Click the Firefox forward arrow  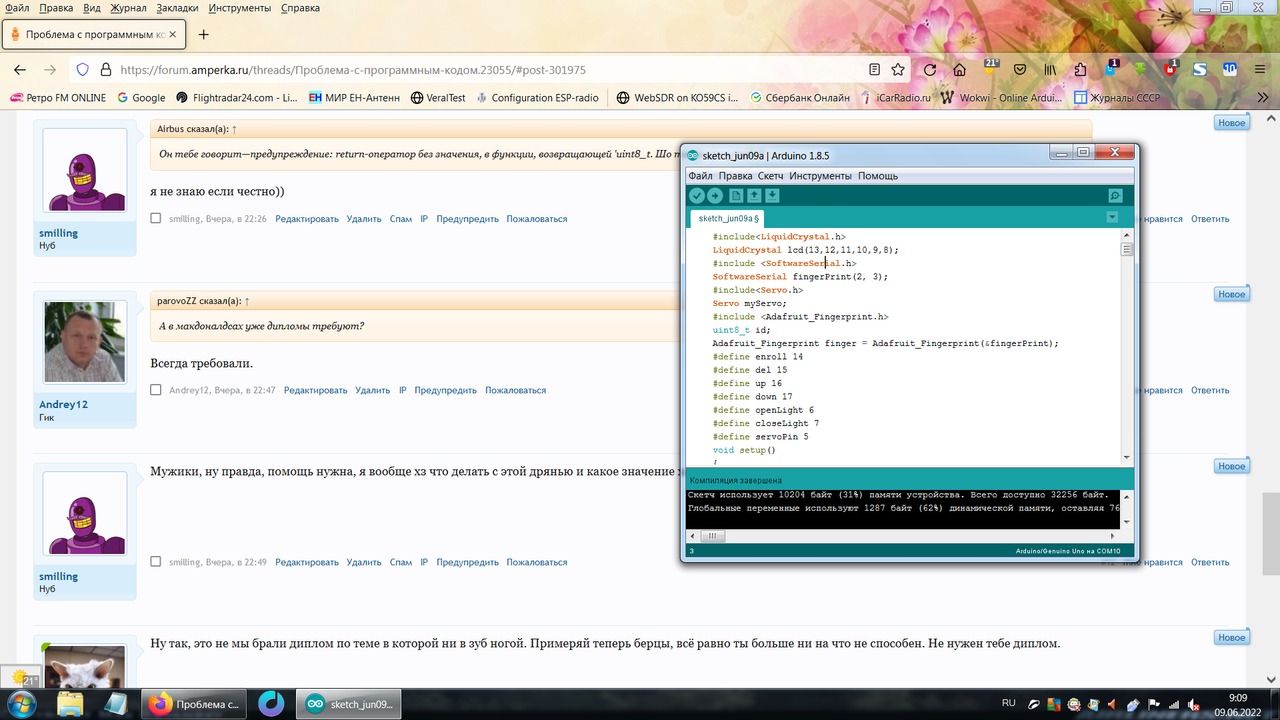[x=50, y=70]
